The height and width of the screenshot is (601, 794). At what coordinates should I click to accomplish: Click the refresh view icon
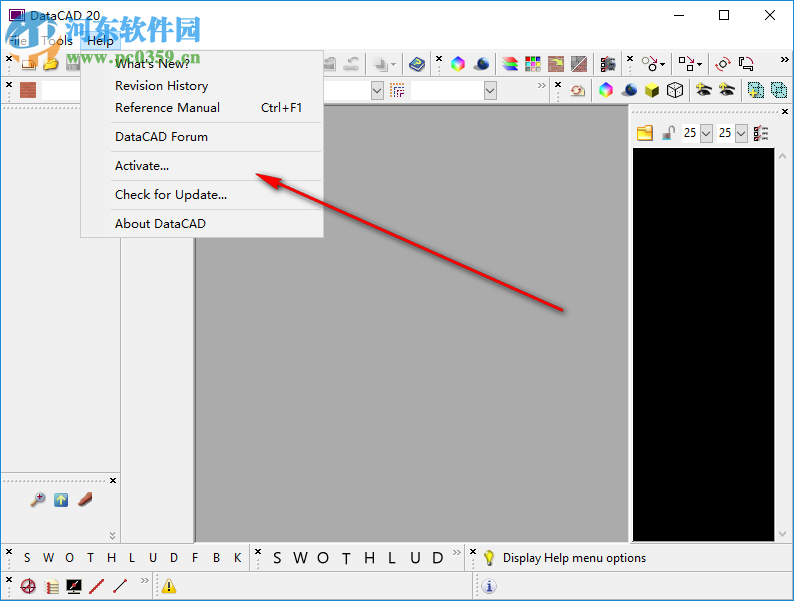pyautogui.click(x=577, y=91)
